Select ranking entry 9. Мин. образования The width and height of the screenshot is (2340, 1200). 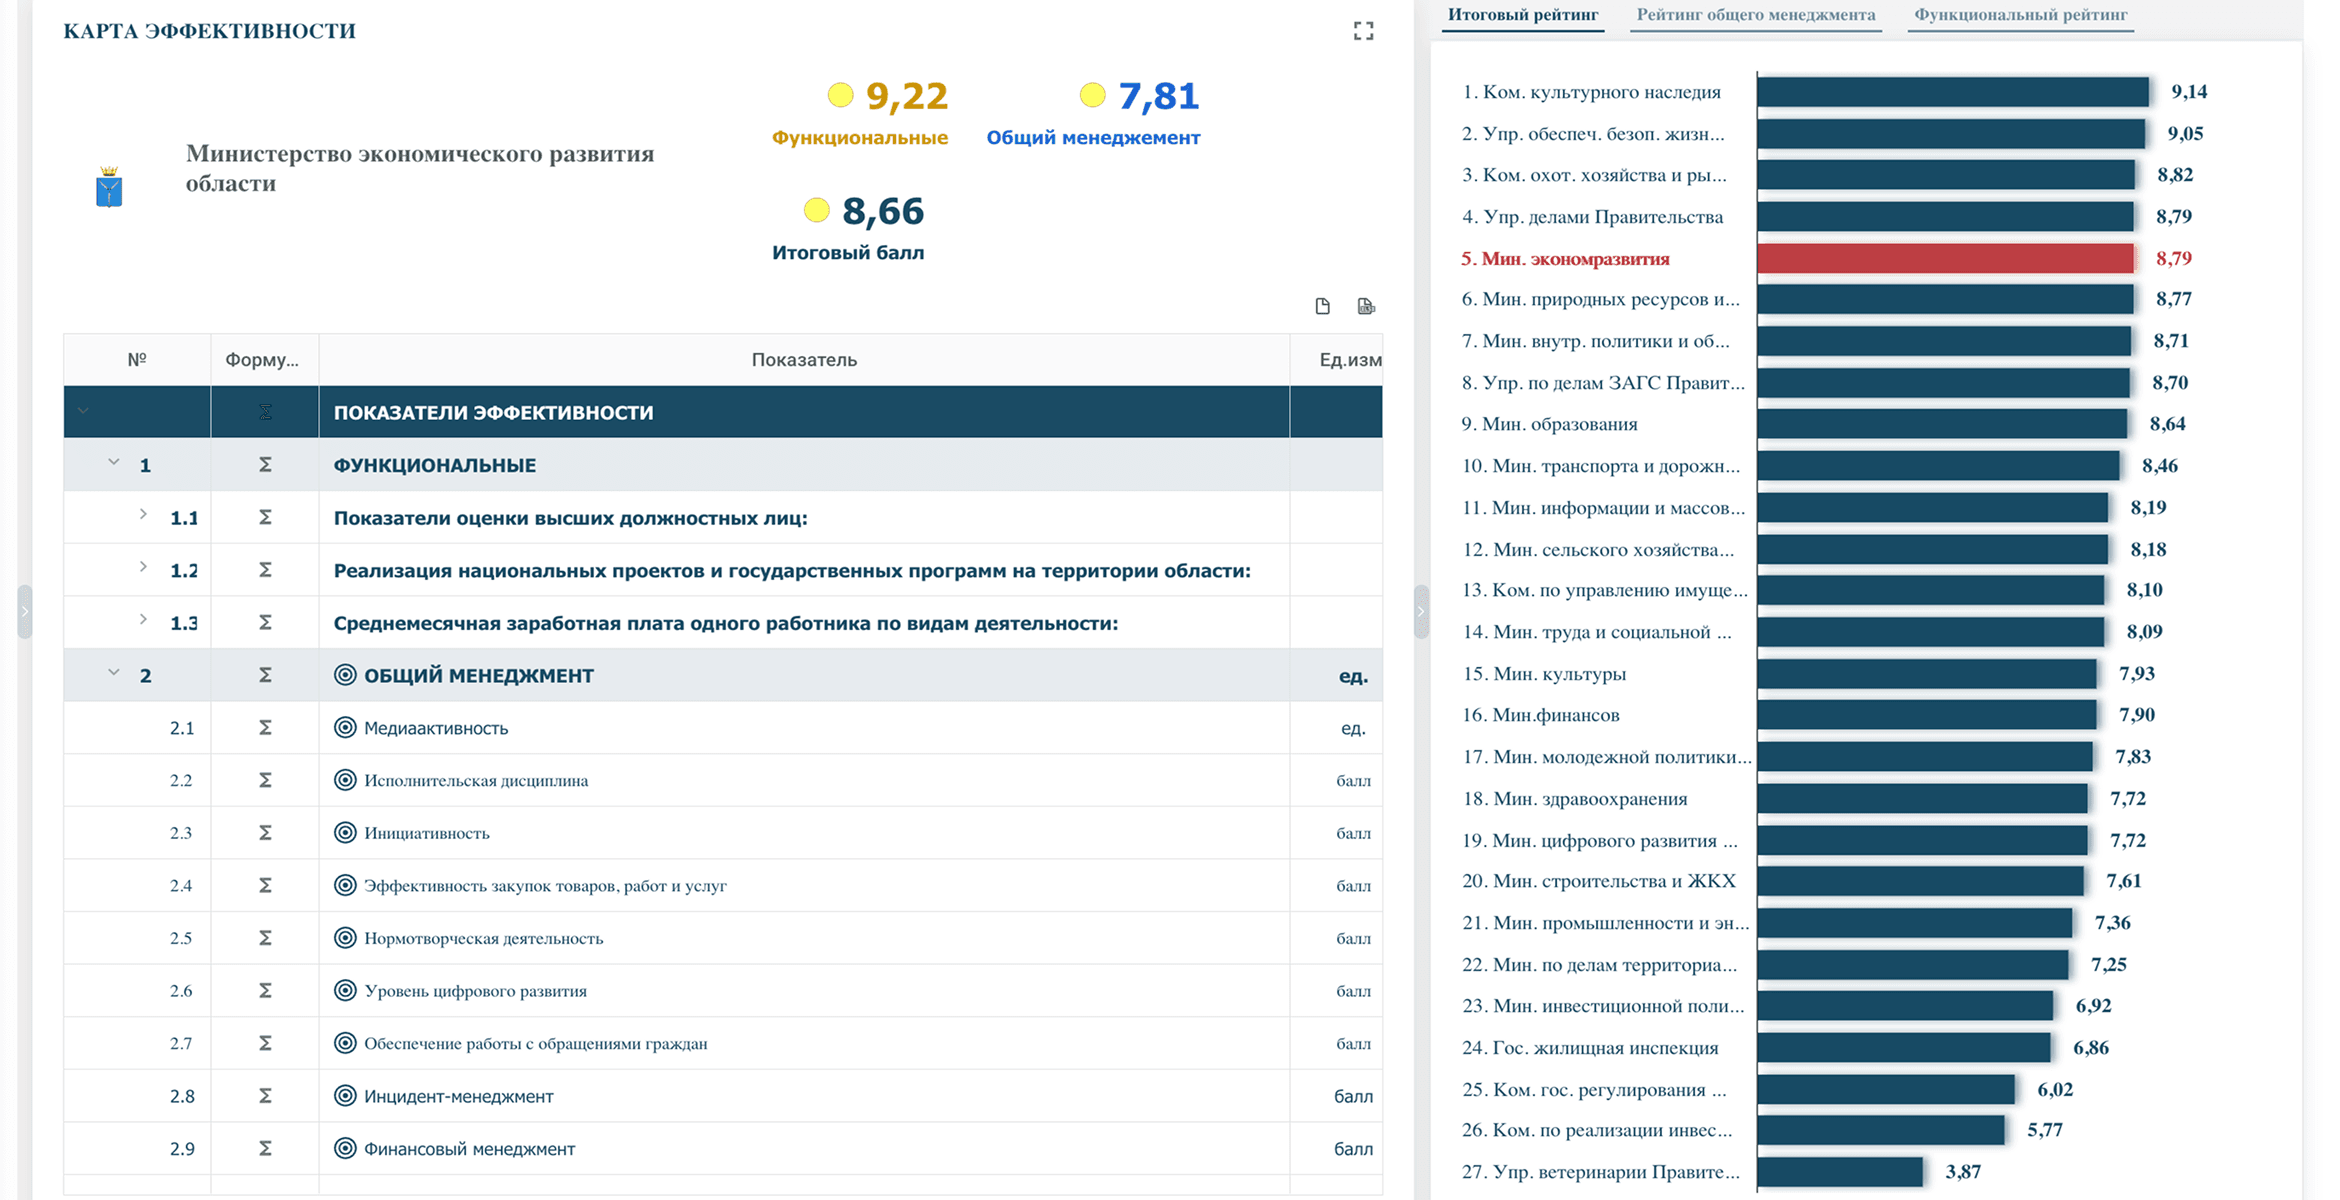pos(1548,424)
